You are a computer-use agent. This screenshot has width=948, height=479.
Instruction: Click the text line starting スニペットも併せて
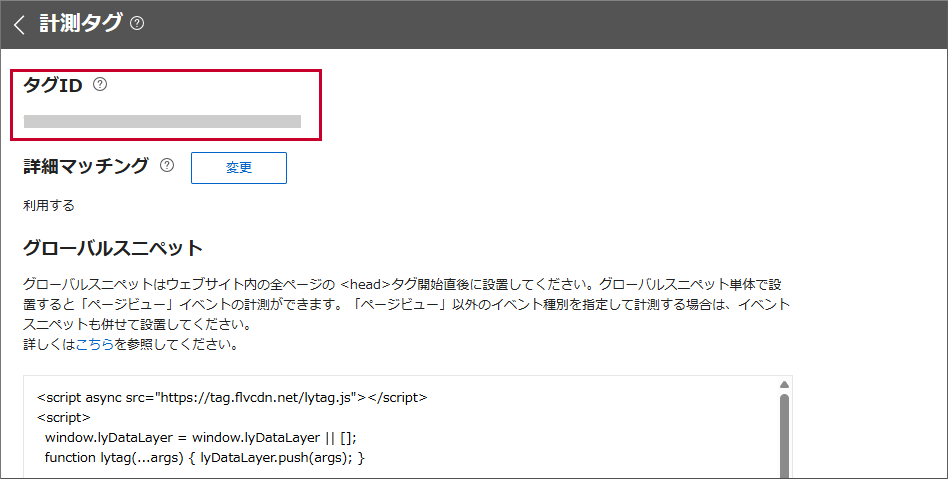(137, 325)
